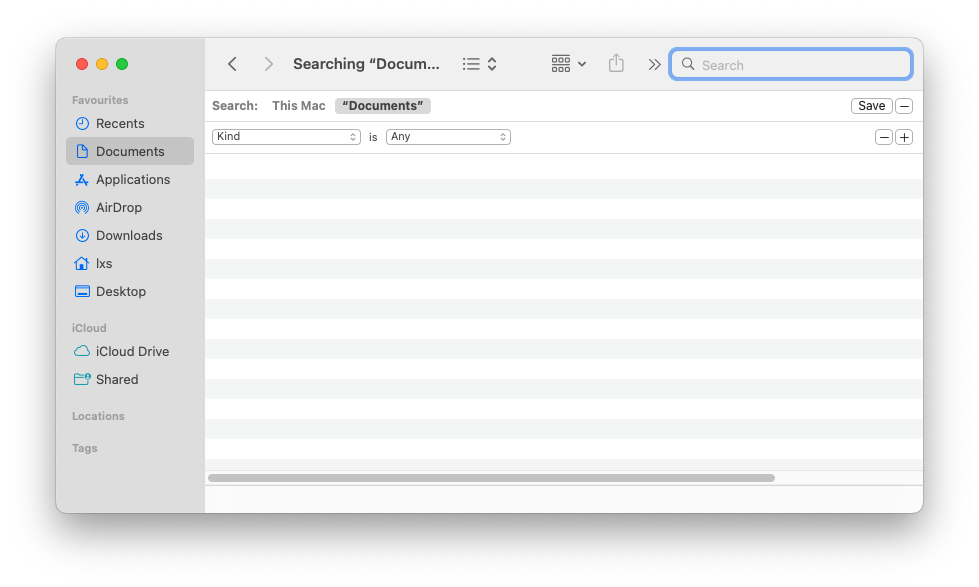The height and width of the screenshot is (587, 979).
Task: Save the current search
Action: coord(870,105)
